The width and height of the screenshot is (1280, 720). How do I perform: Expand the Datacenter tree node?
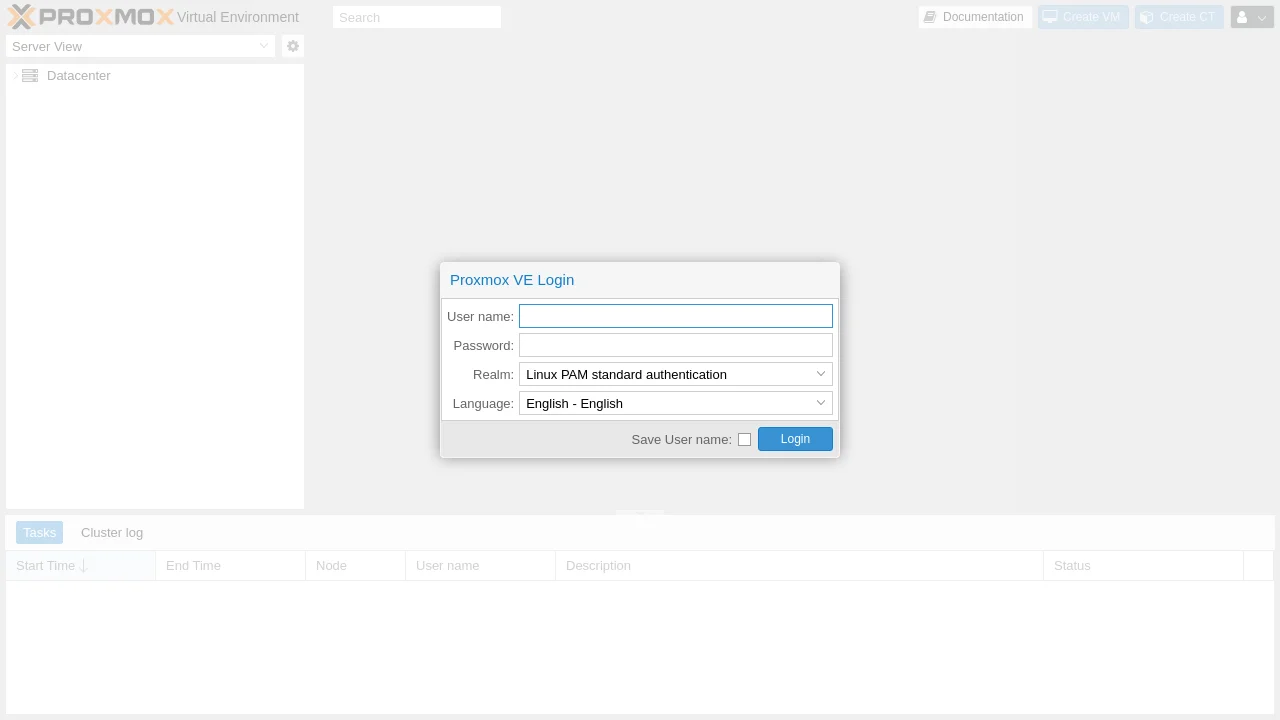[15, 76]
